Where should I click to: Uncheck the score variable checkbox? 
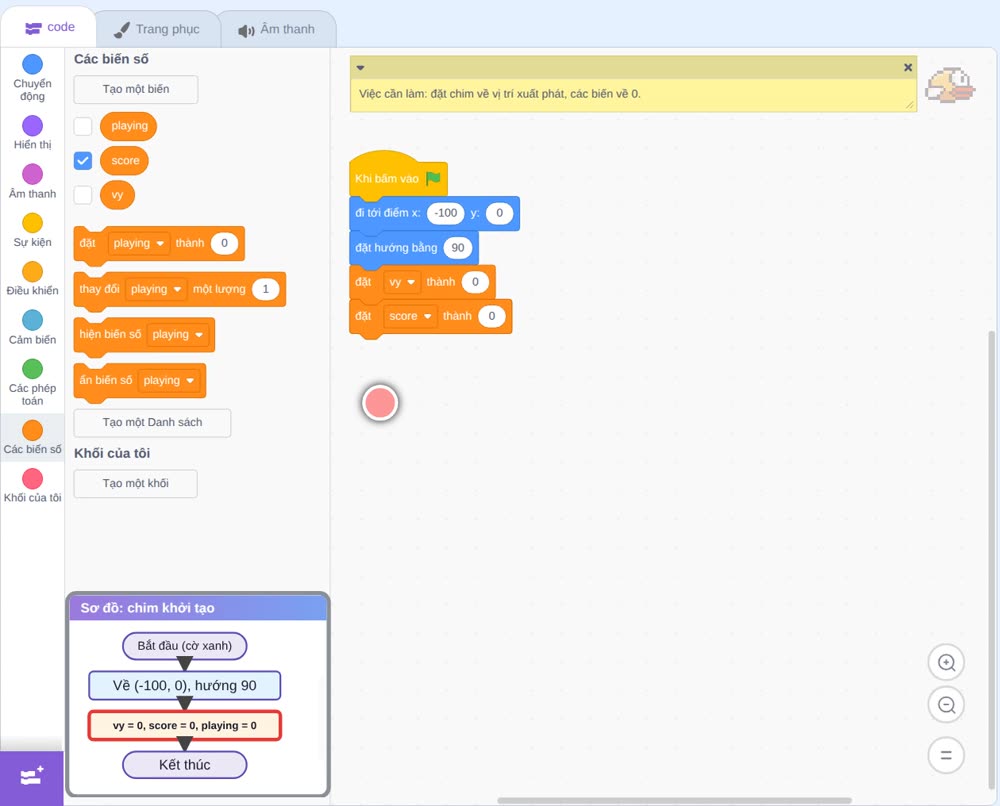(x=83, y=160)
